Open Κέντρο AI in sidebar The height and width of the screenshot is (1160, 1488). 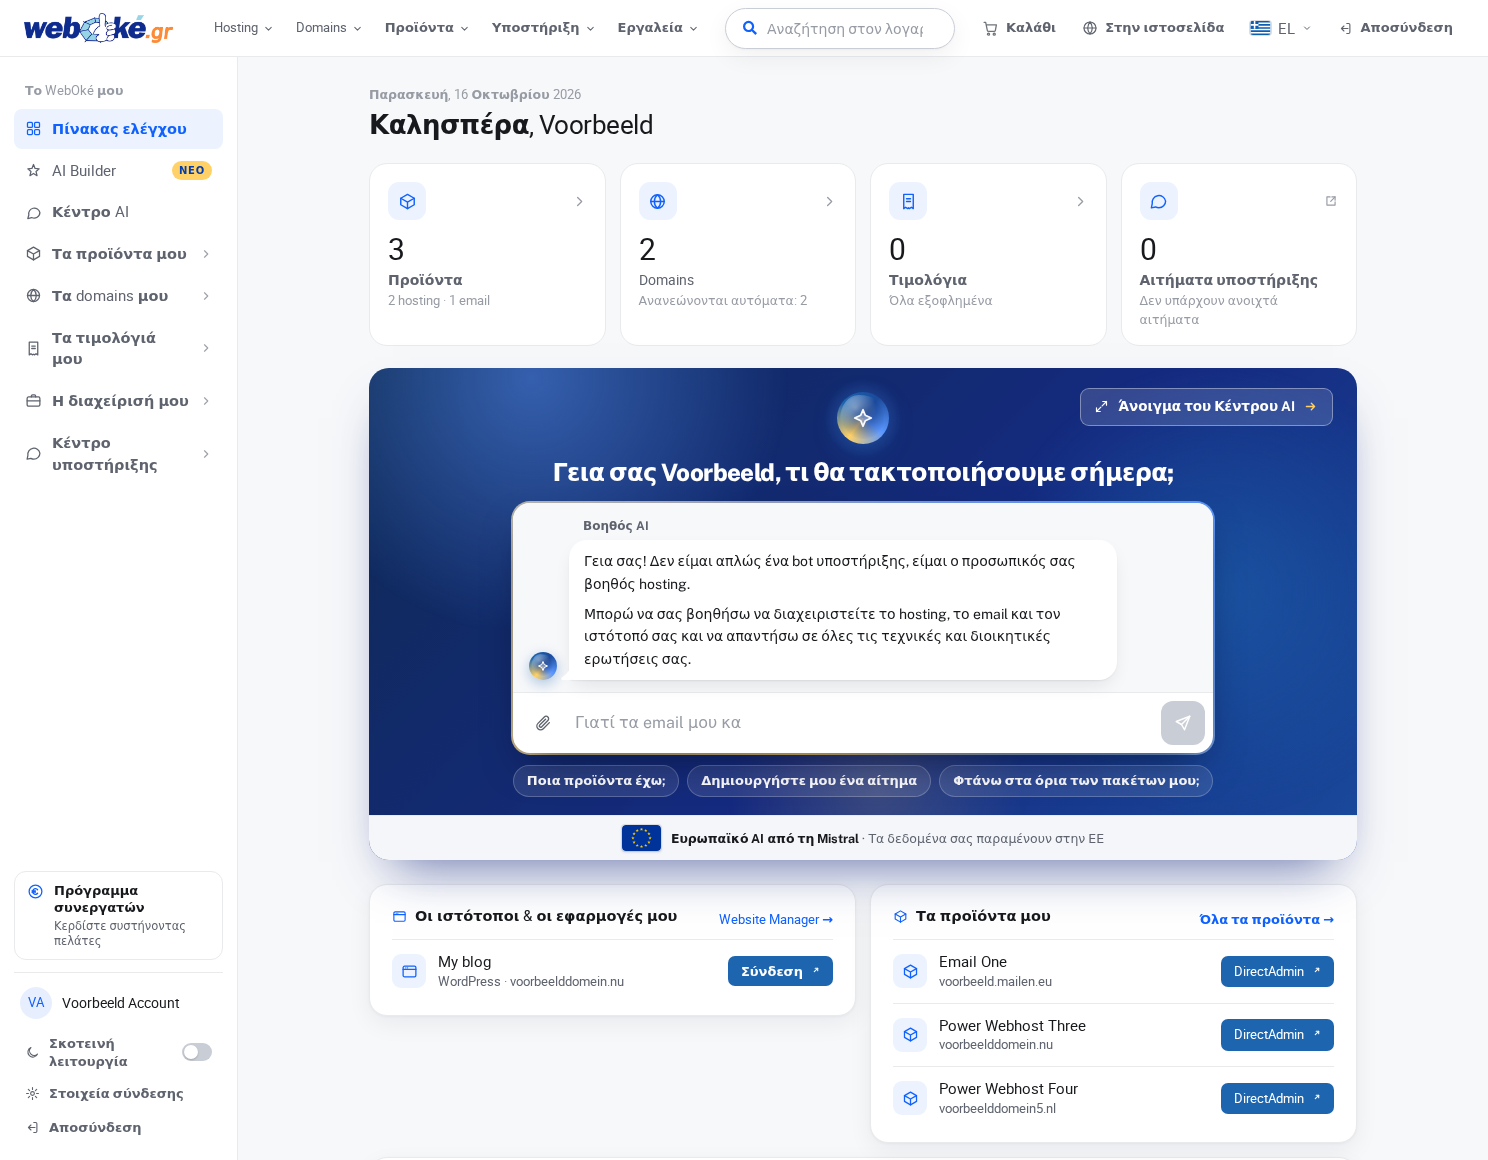[118, 212]
